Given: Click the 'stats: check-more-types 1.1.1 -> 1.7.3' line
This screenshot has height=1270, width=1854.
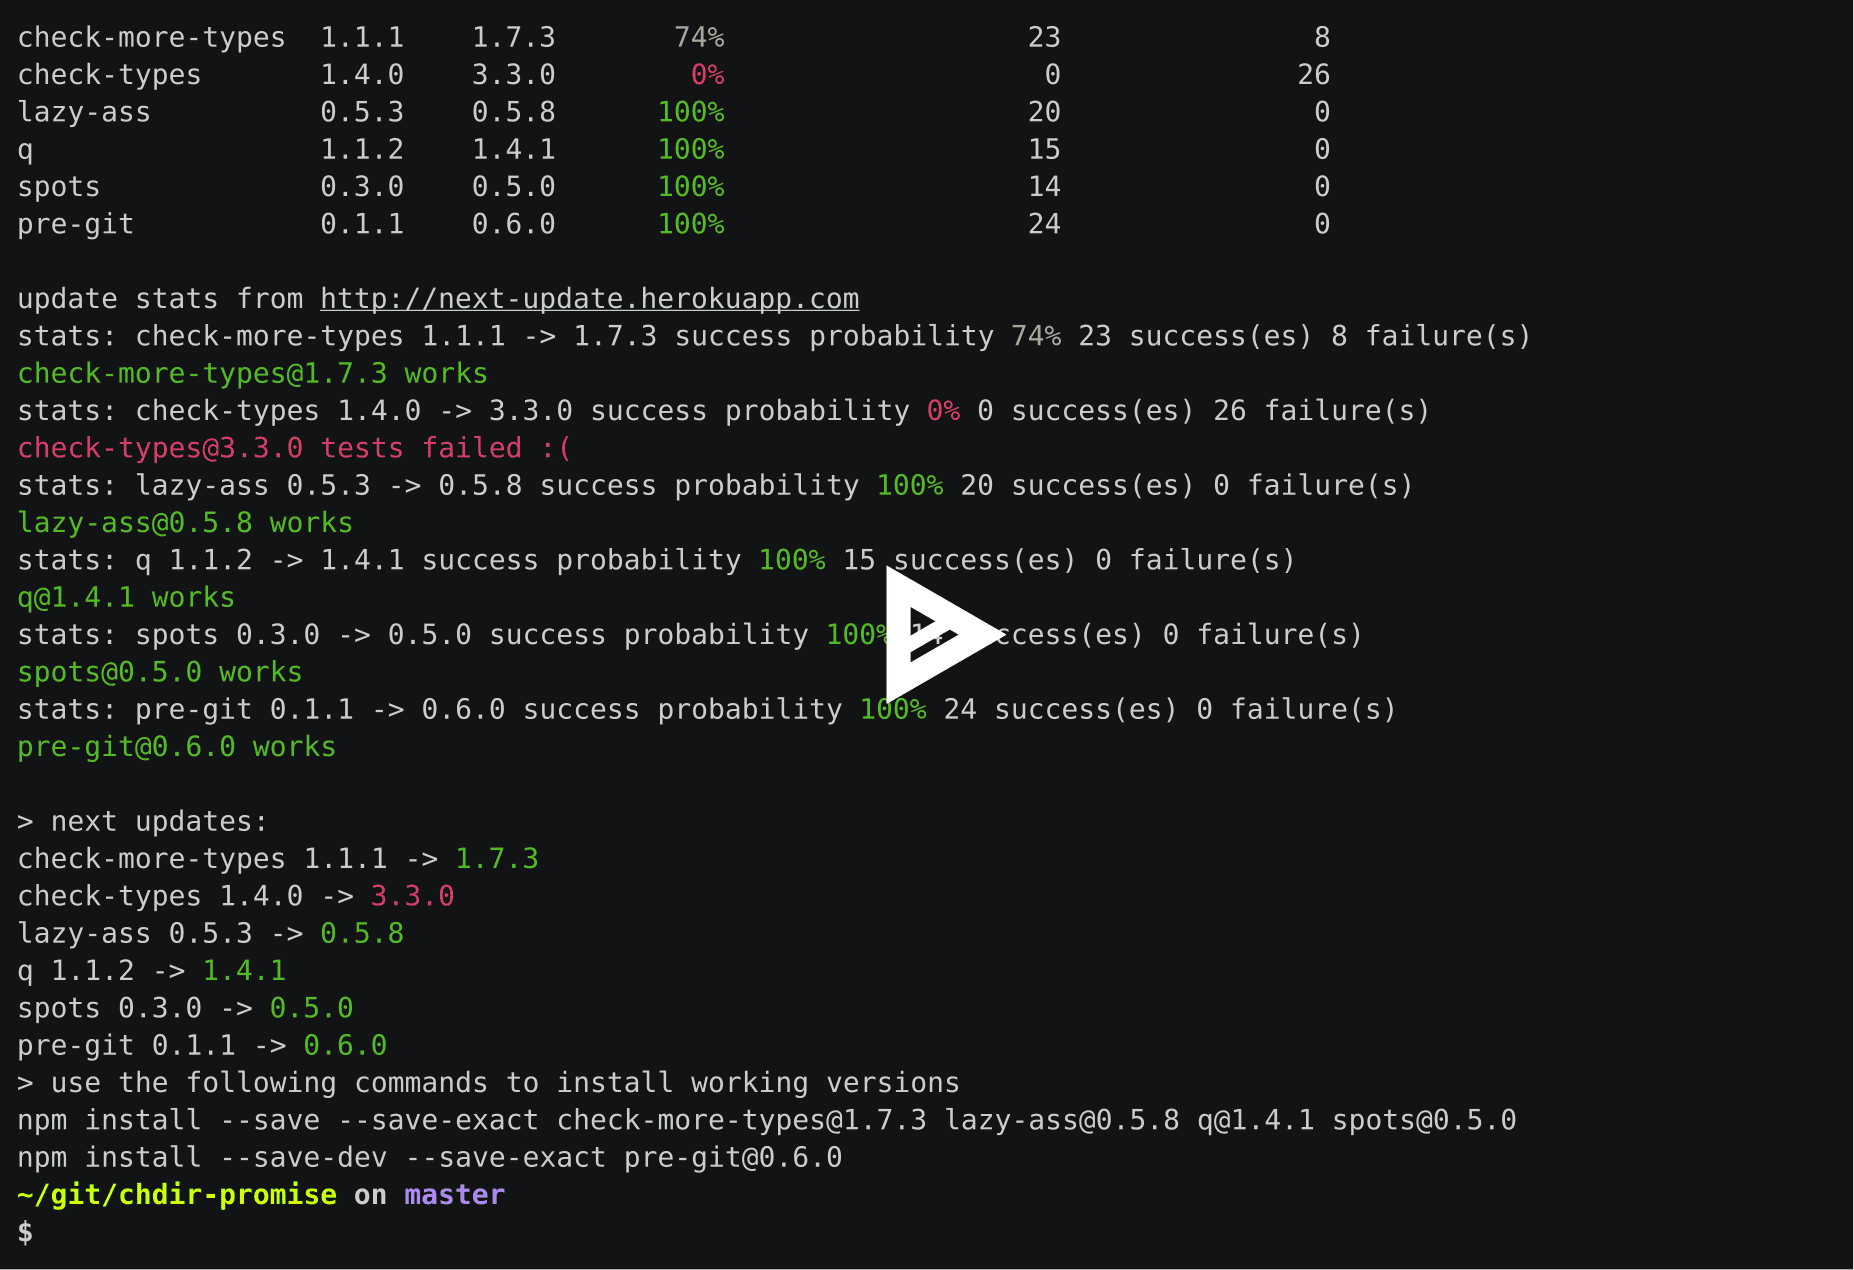Looking at the screenshot, I should 775,336.
